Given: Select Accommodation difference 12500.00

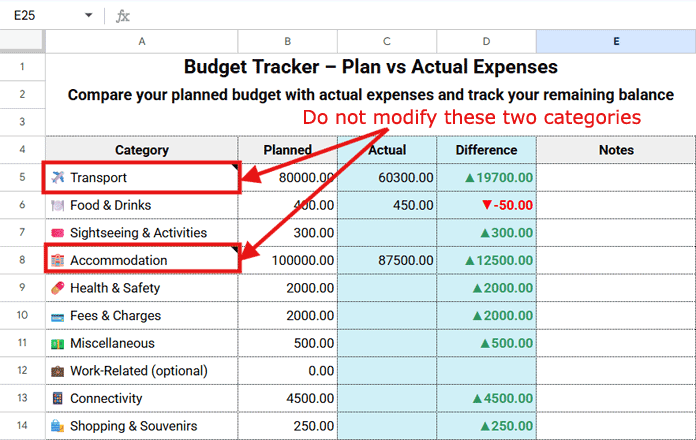Looking at the screenshot, I should [x=486, y=260].
